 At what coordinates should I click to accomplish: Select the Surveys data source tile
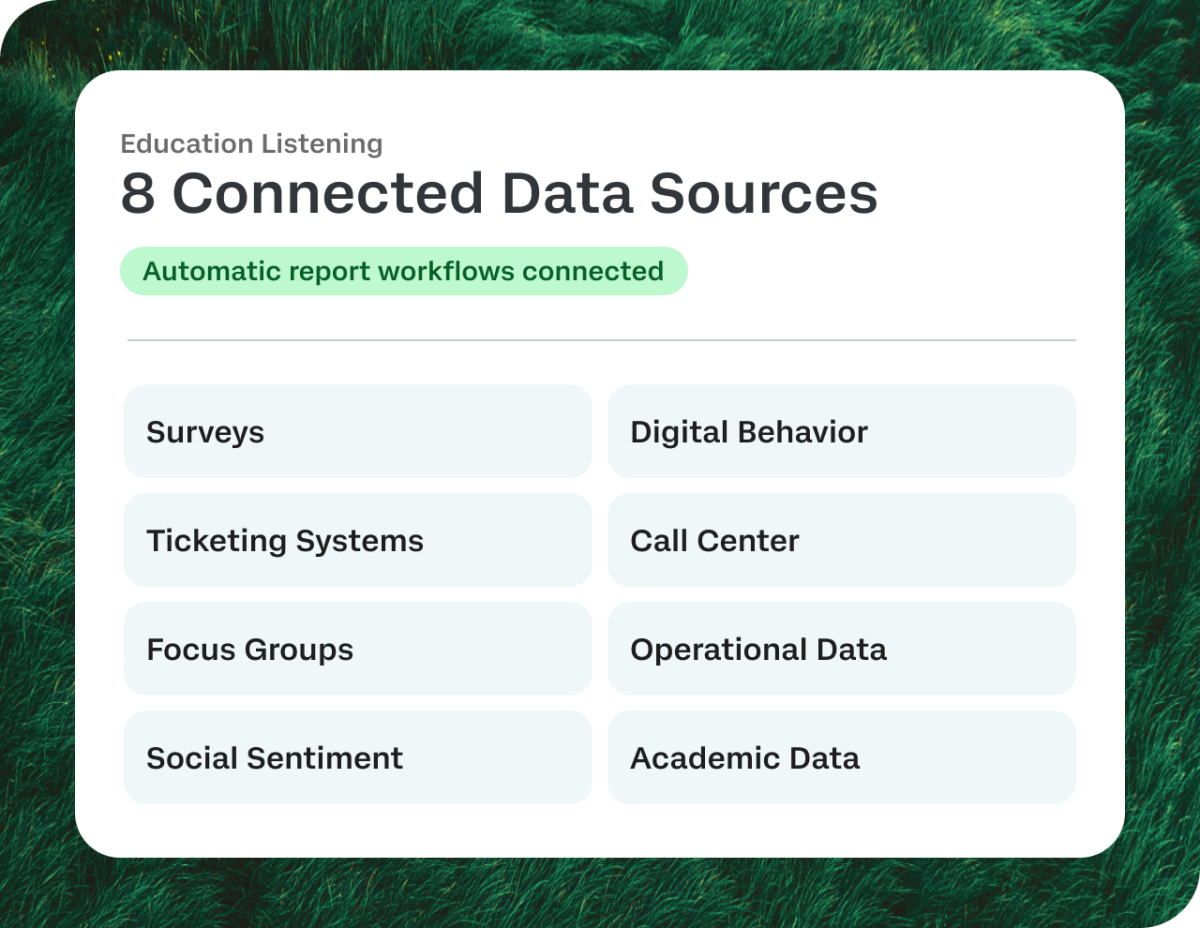(x=358, y=431)
